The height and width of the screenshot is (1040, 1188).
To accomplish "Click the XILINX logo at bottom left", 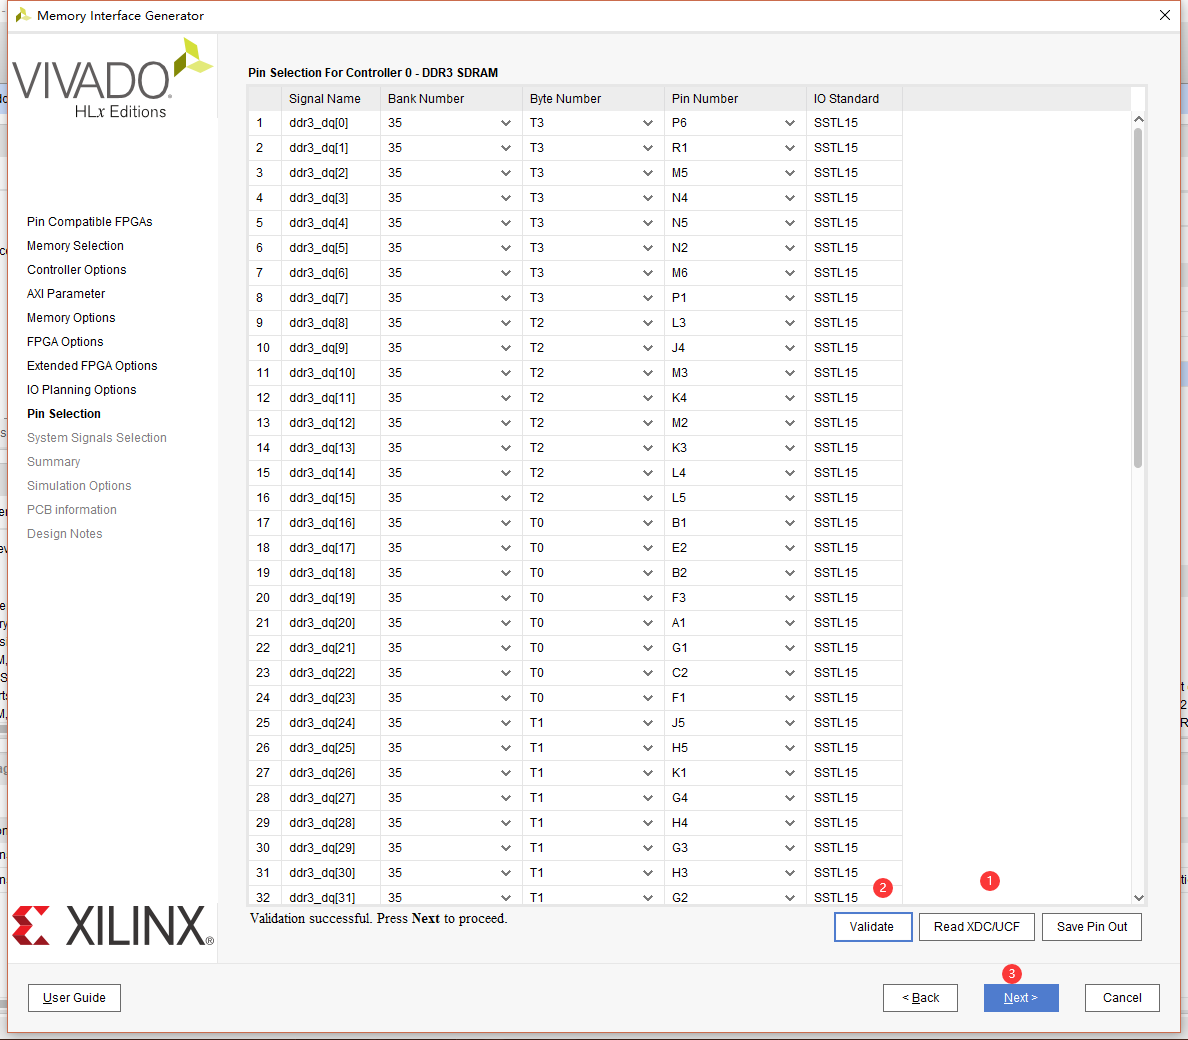I will coord(112,926).
